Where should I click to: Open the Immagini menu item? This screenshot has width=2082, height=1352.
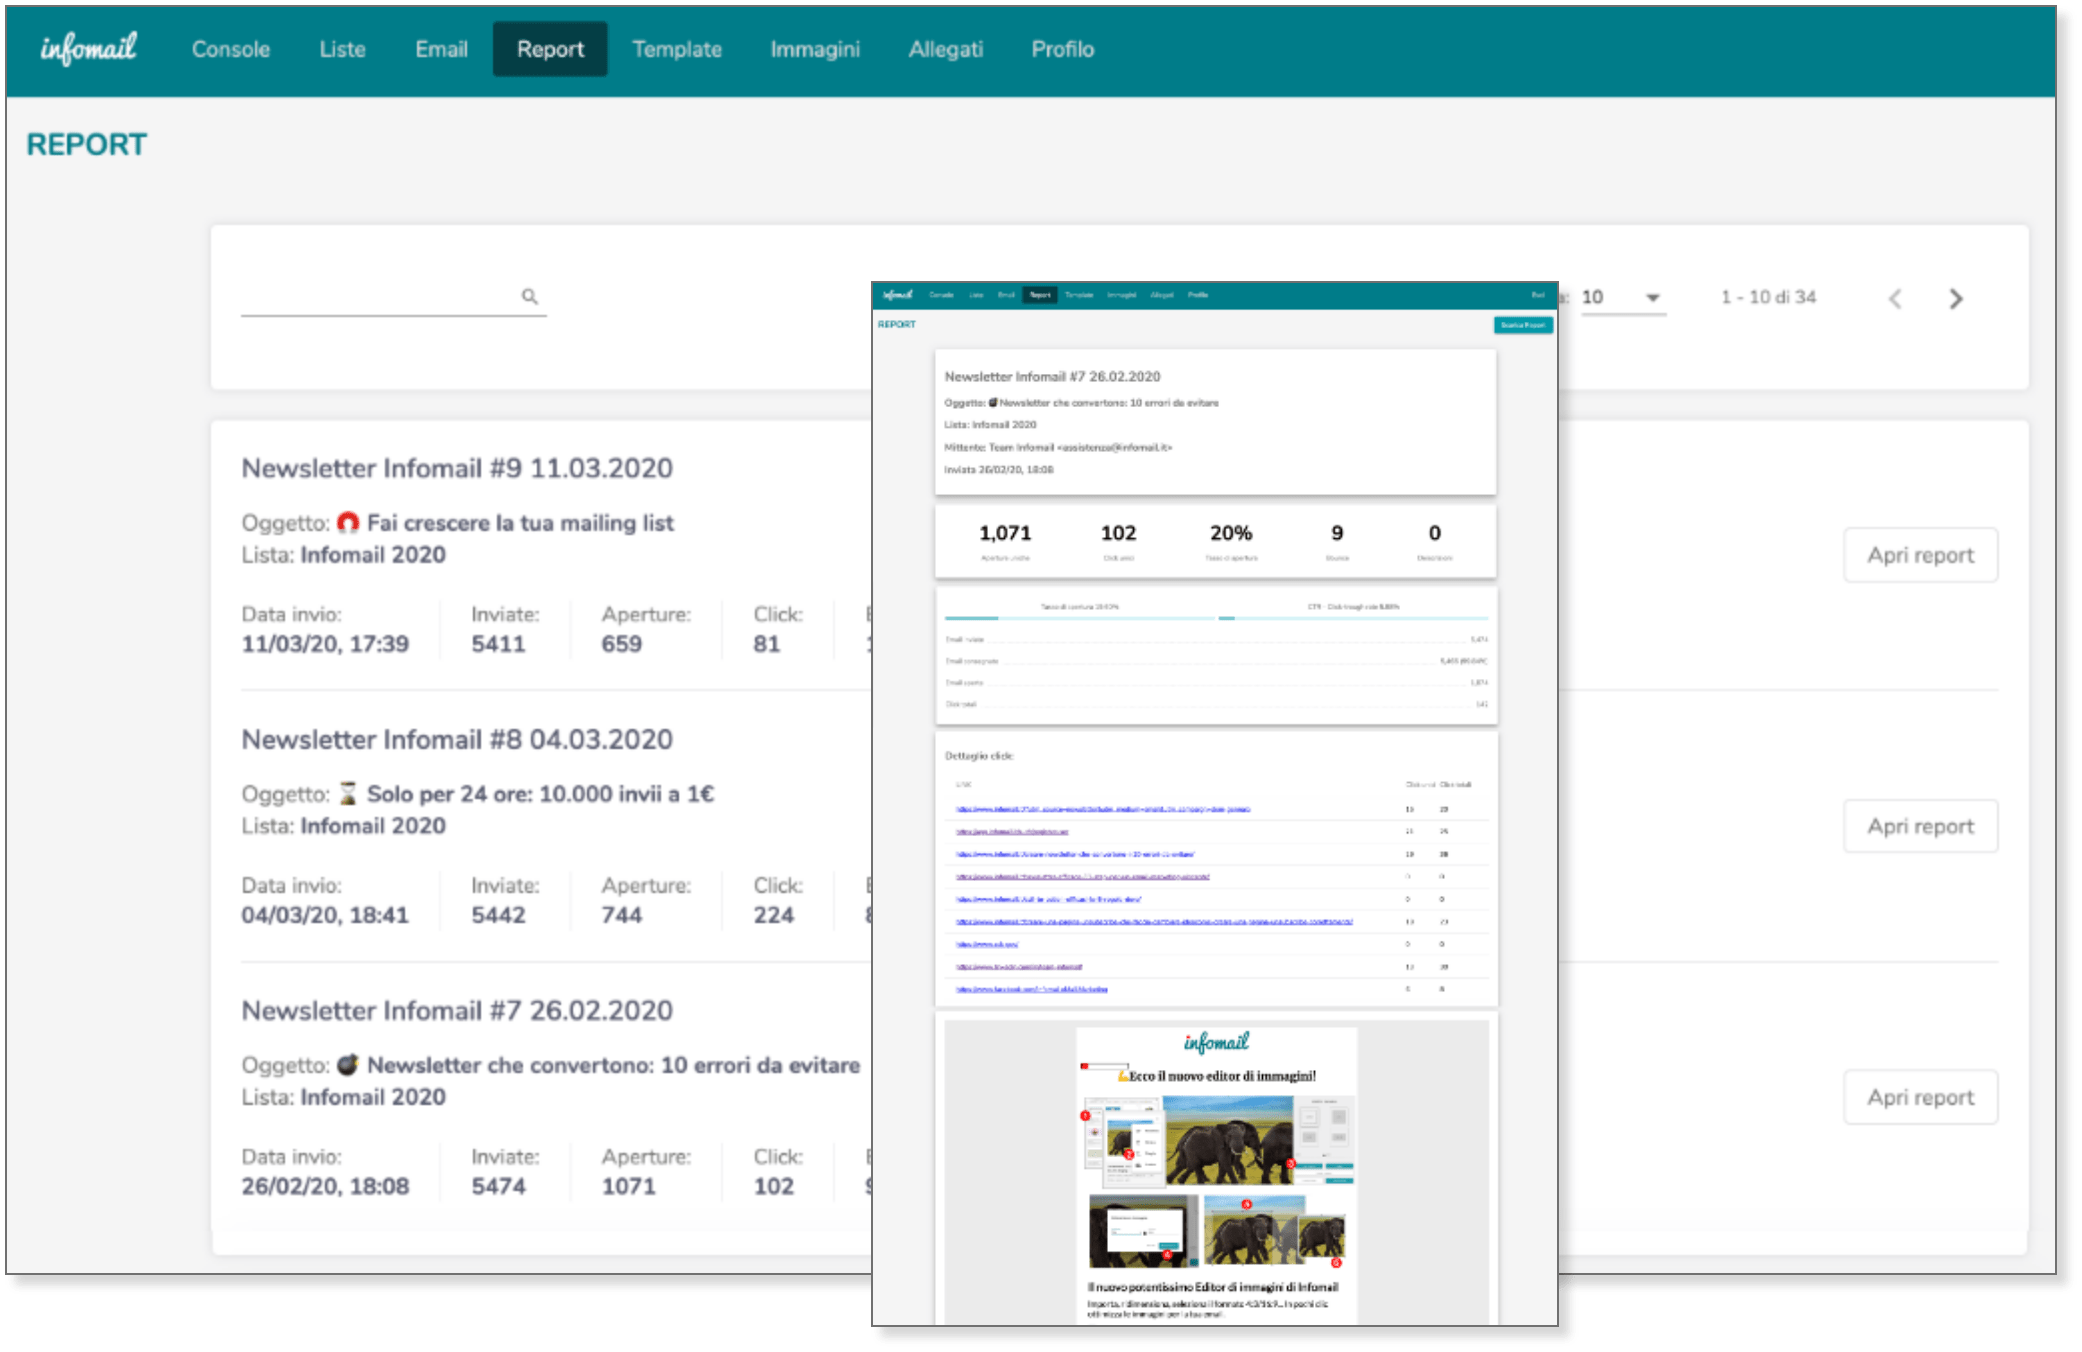tap(815, 49)
